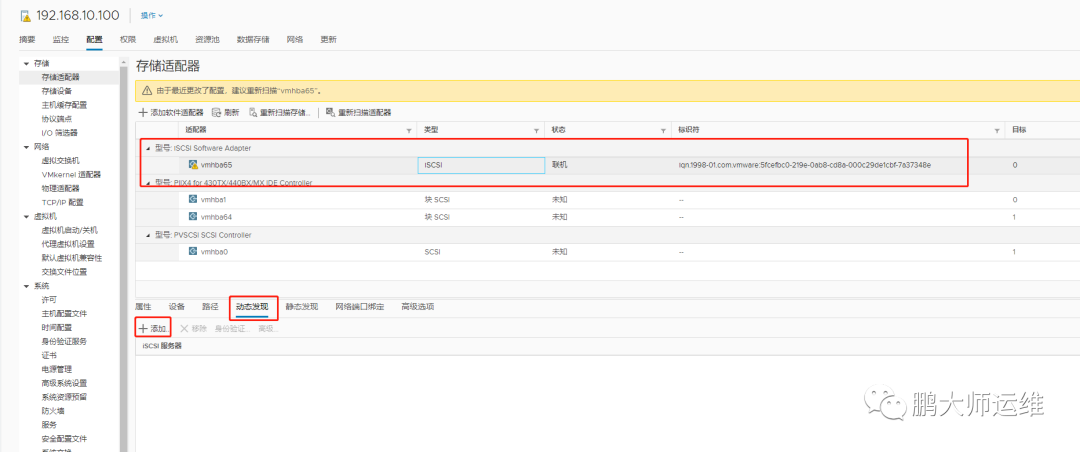1080x452 pixels.
Task: Open the 资源池 tab
Action: (x=207, y=39)
